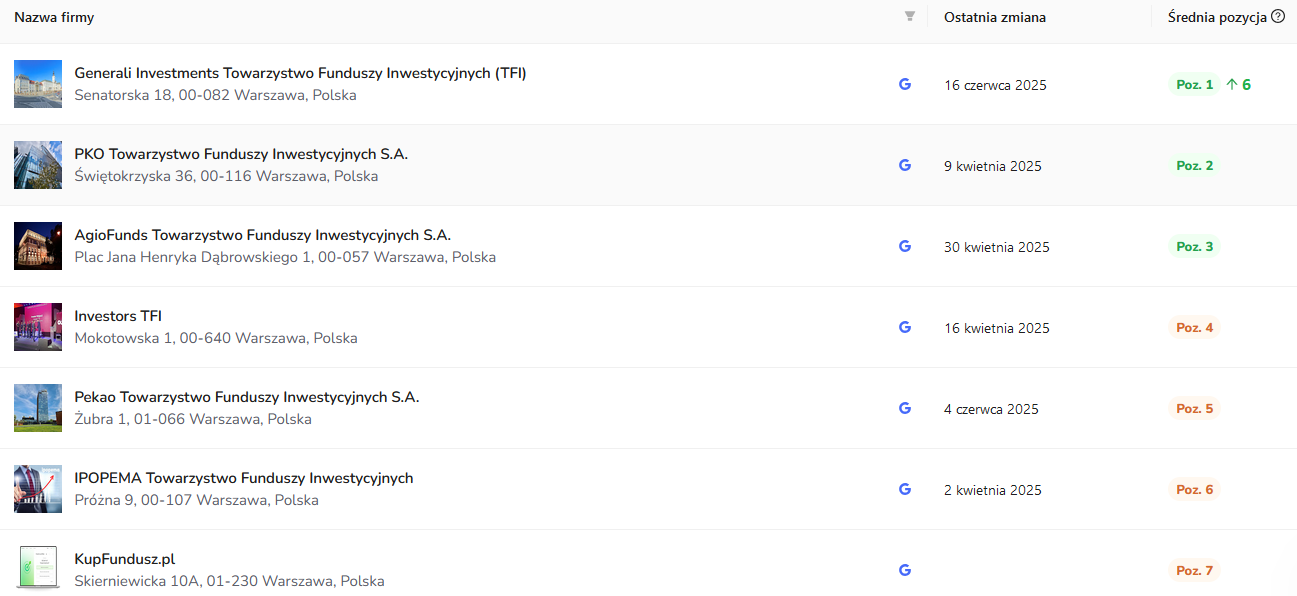Image resolution: width=1297 pixels, height=596 pixels.
Task: Click the AgioFunds night building thumbnail
Action: click(x=38, y=246)
